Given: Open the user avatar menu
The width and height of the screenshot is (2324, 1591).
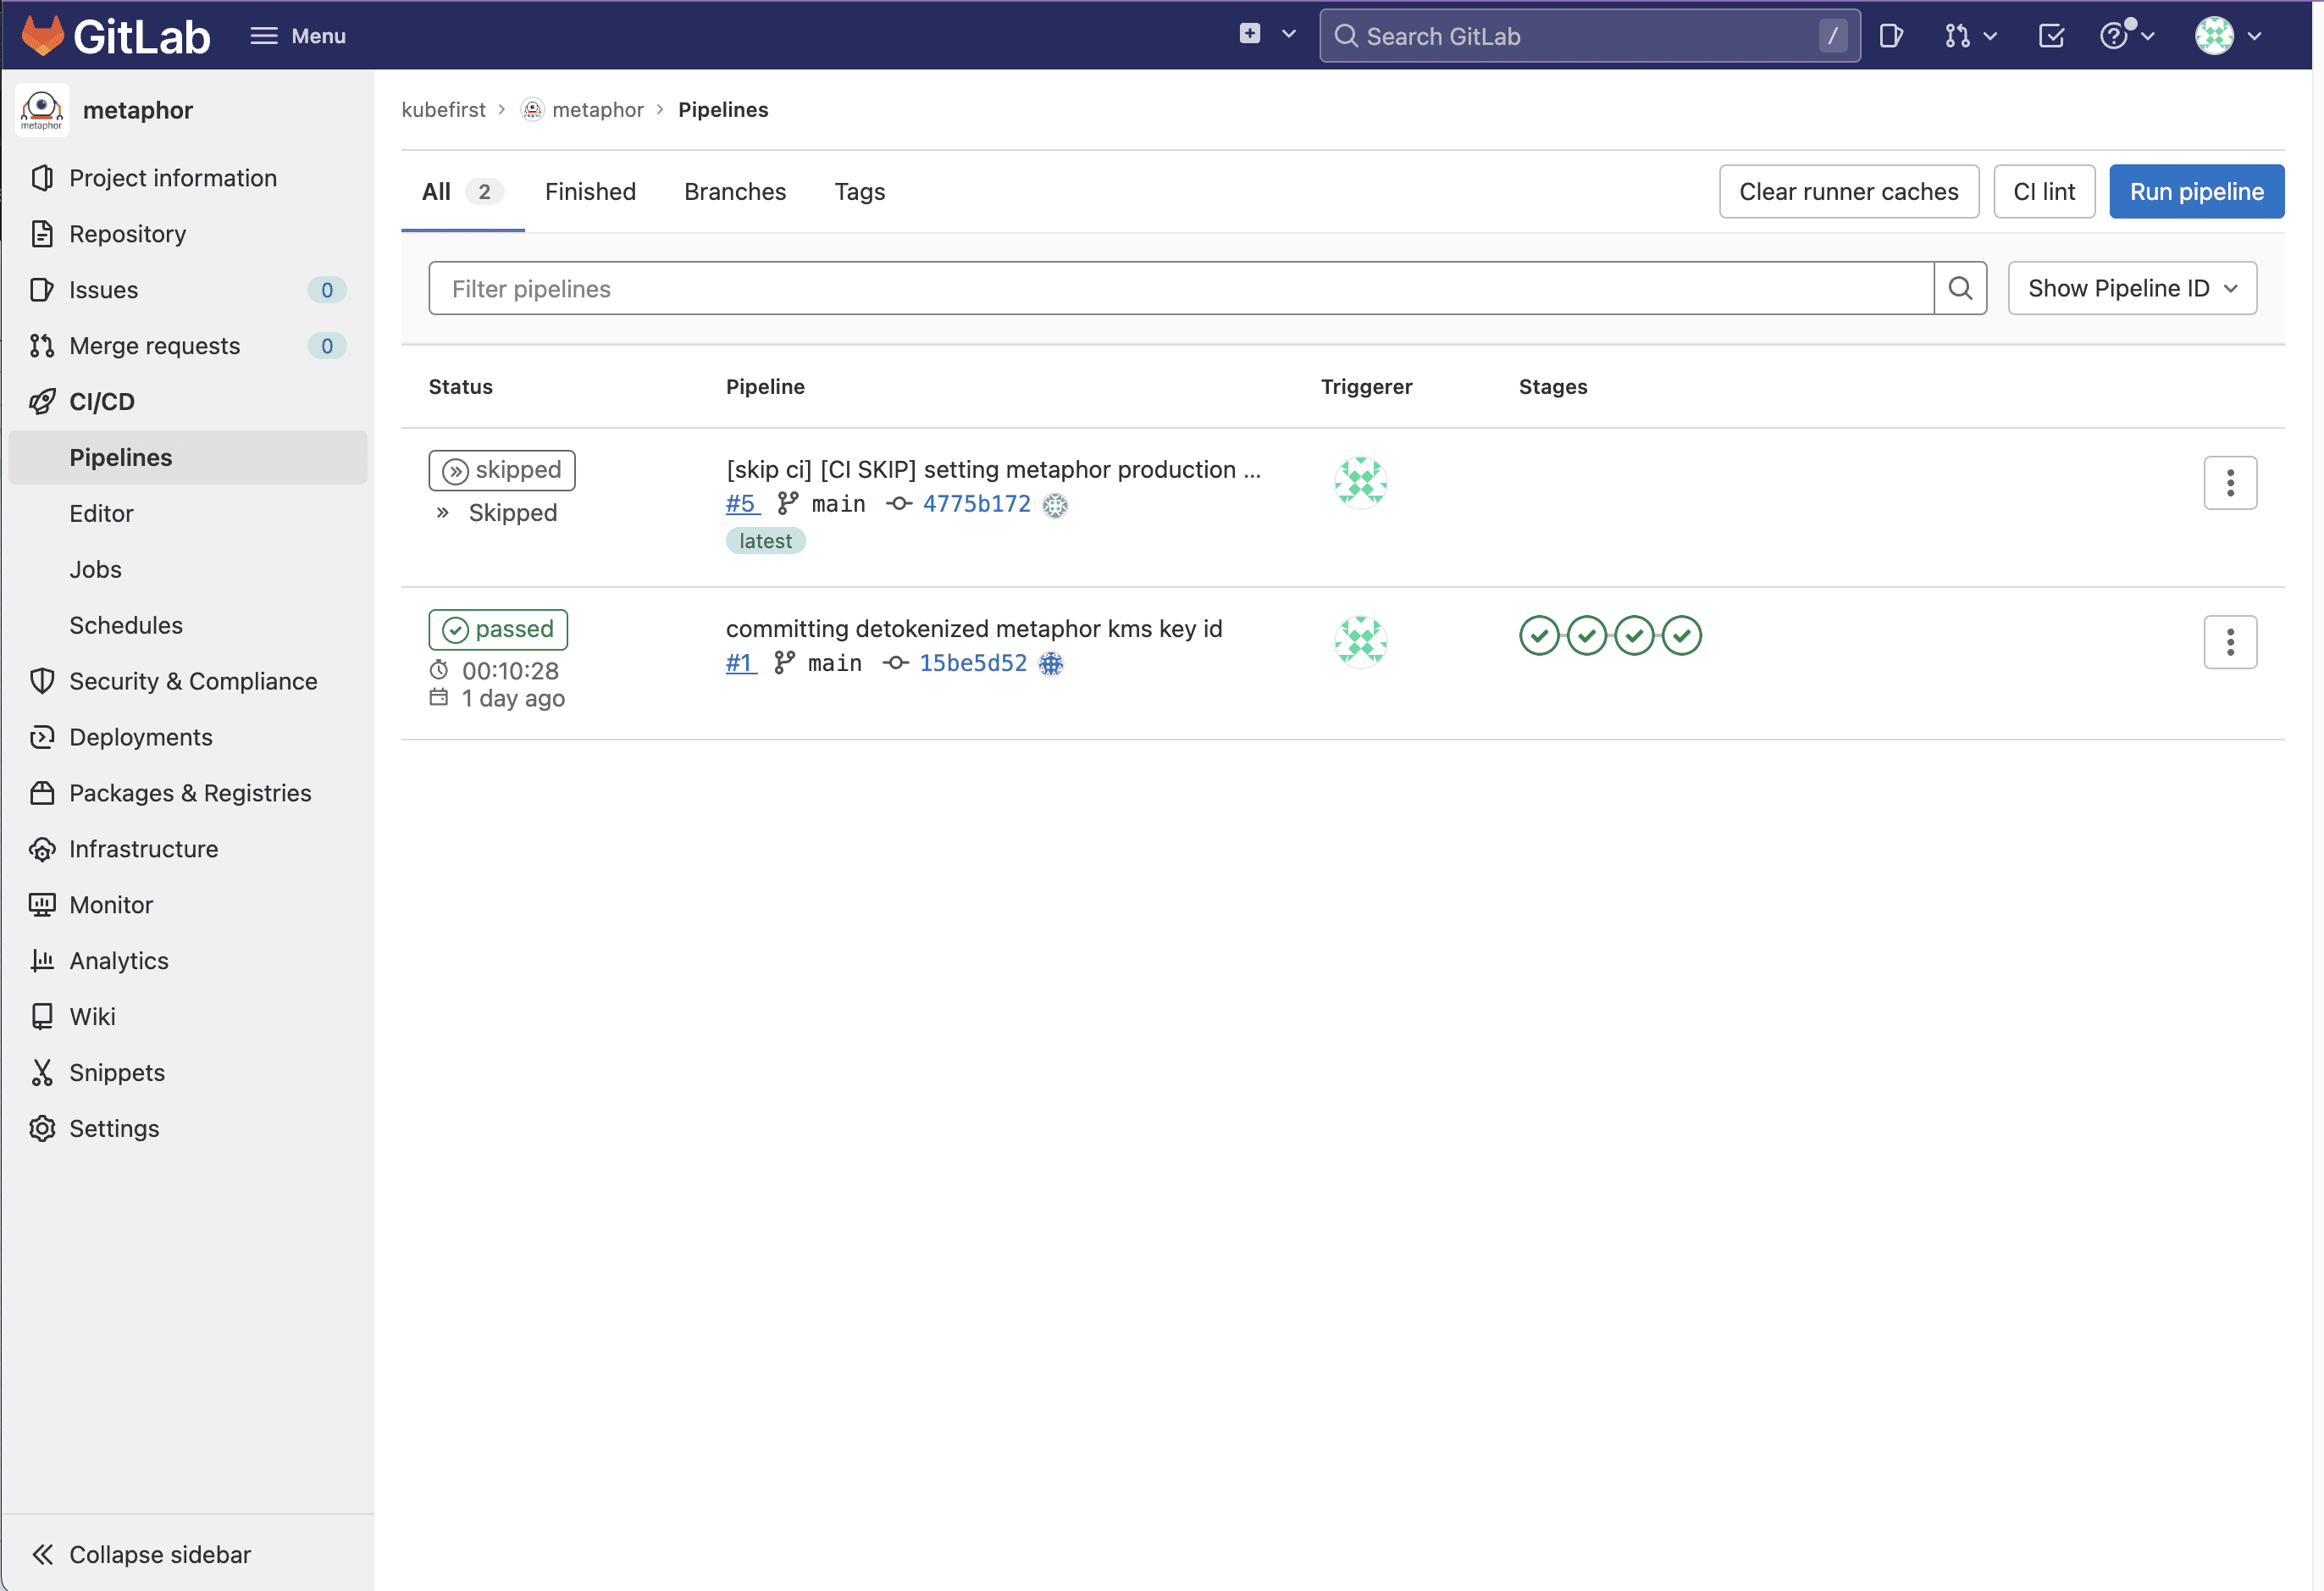Looking at the screenshot, I should point(2227,36).
